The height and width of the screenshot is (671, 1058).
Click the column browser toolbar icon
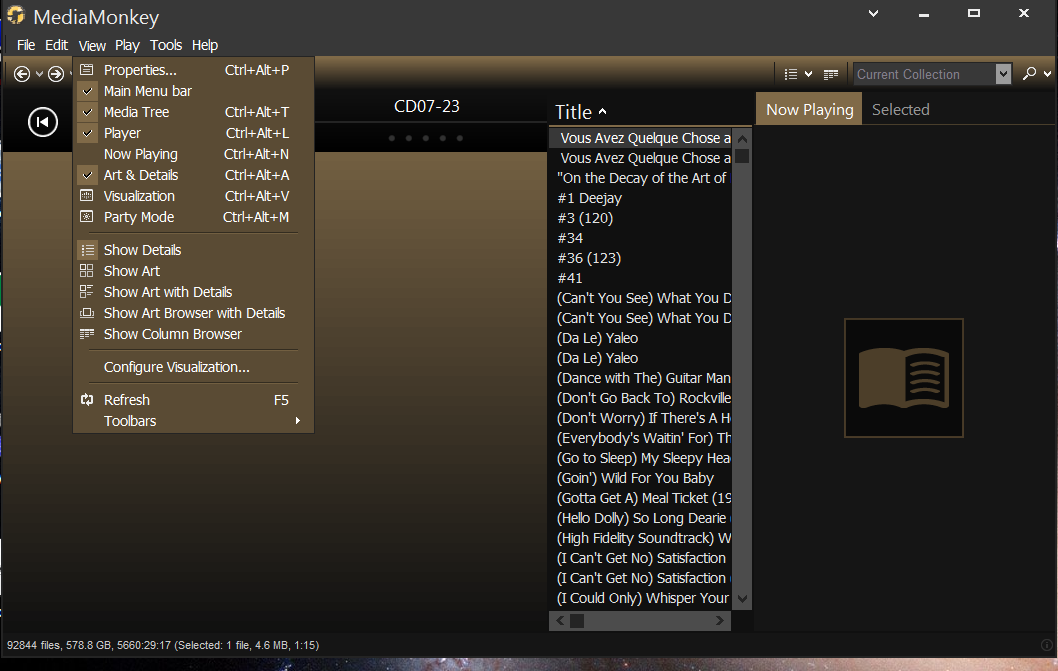pyautogui.click(x=830, y=74)
